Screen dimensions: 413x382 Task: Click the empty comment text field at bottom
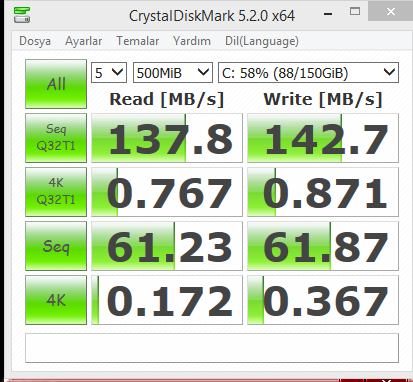click(212, 348)
